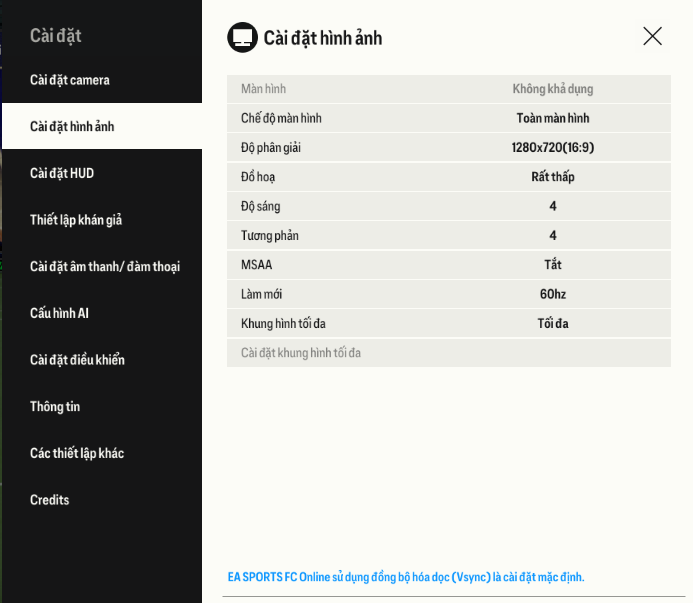Viewport: 693px width, 603px height.
Task: Open Cài đặt điều khiển settings
Action: click(77, 360)
